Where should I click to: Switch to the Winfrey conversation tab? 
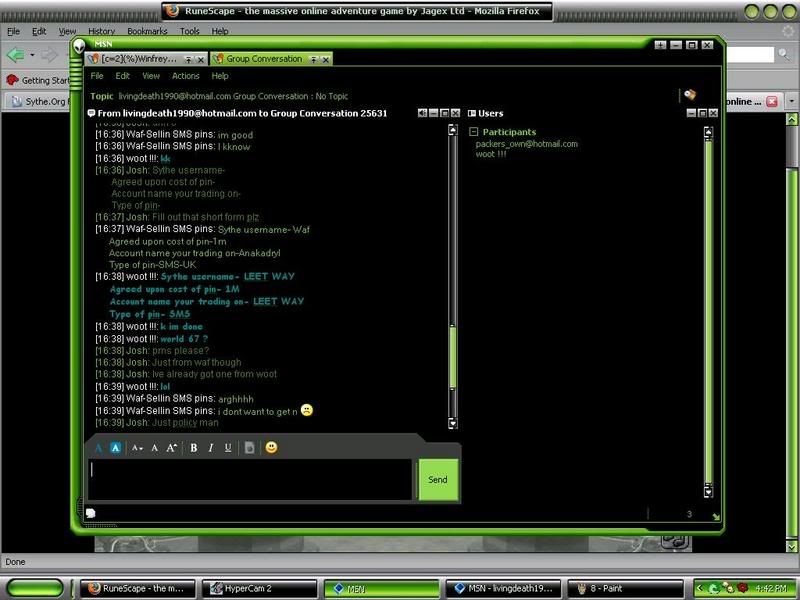click(x=139, y=59)
